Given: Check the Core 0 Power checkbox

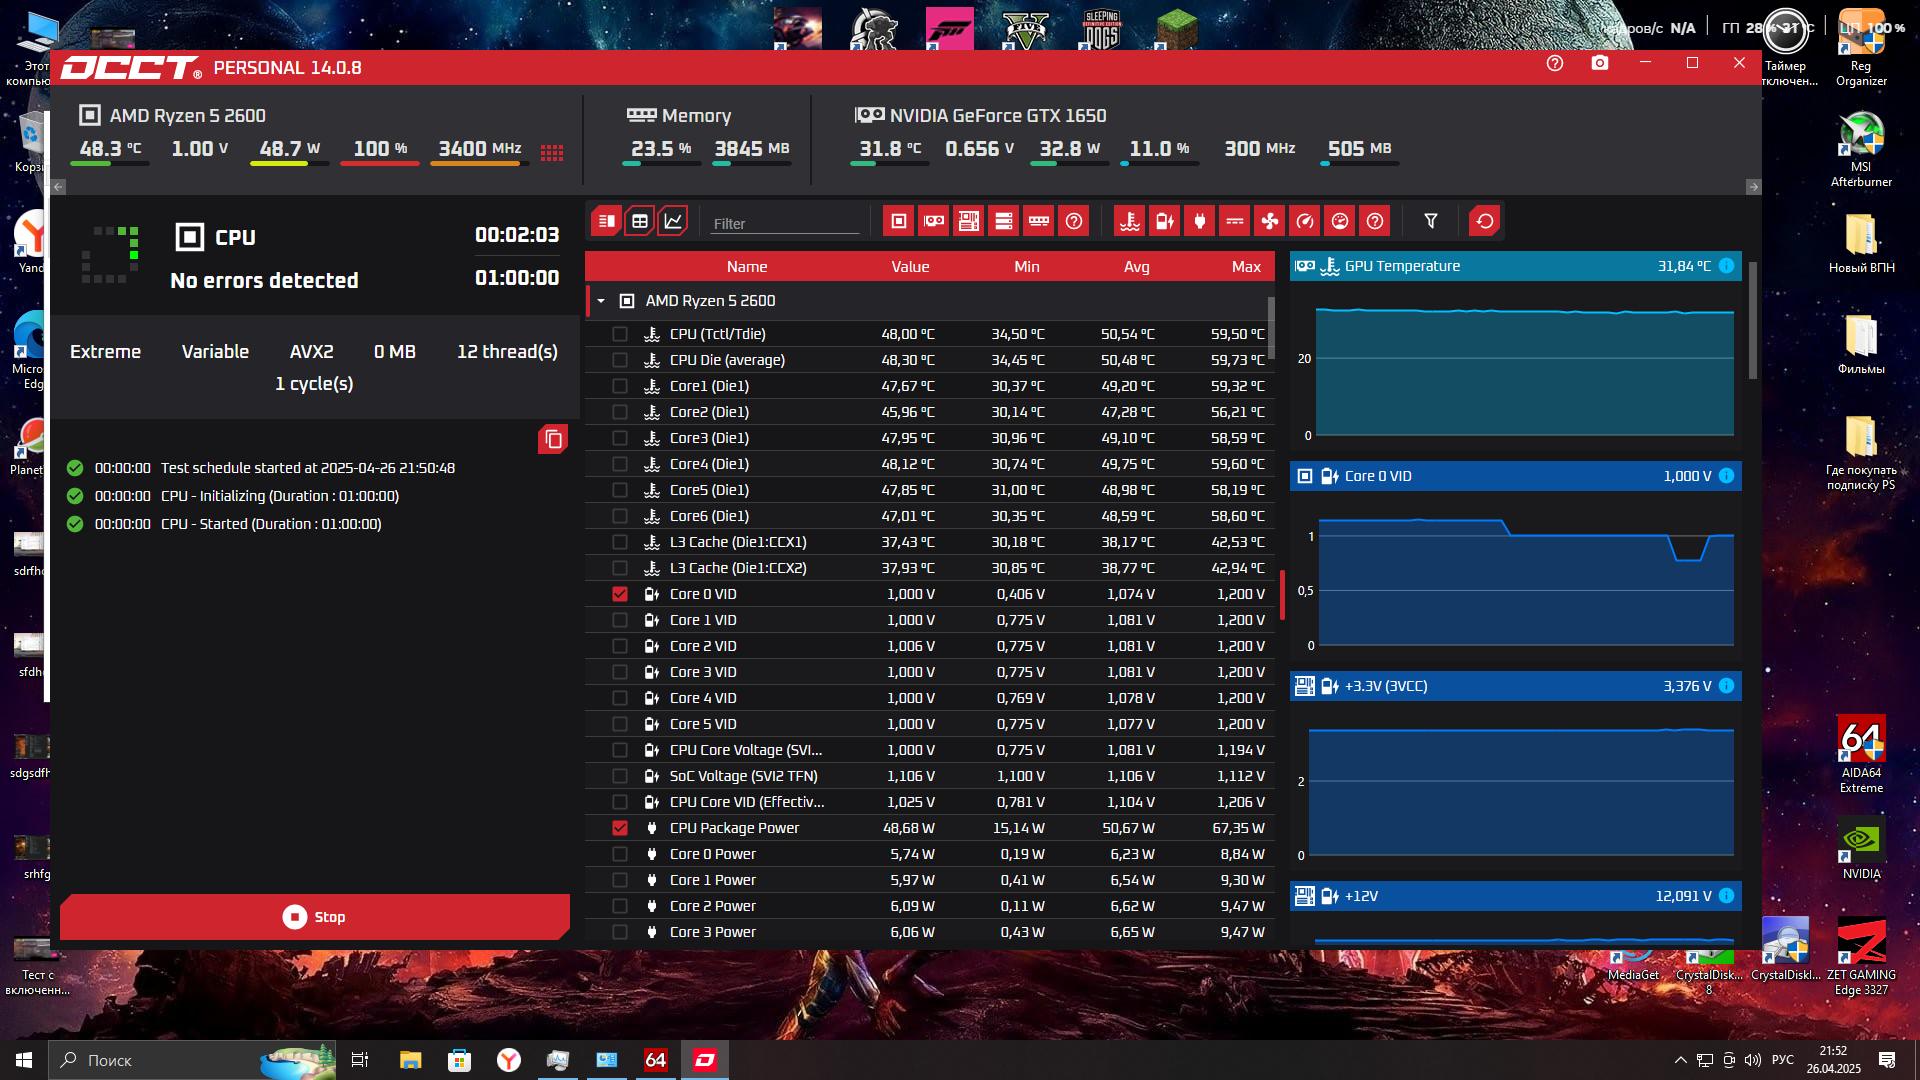Looking at the screenshot, I should (x=620, y=854).
